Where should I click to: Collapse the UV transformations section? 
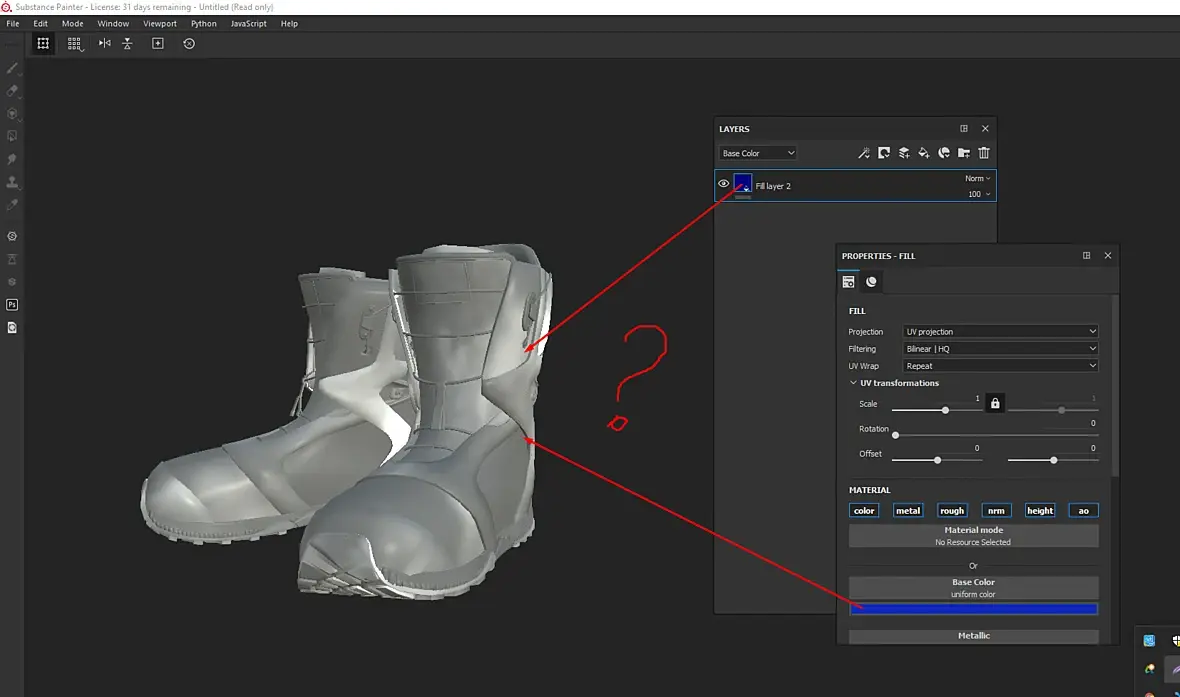click(x=853, y=383)
